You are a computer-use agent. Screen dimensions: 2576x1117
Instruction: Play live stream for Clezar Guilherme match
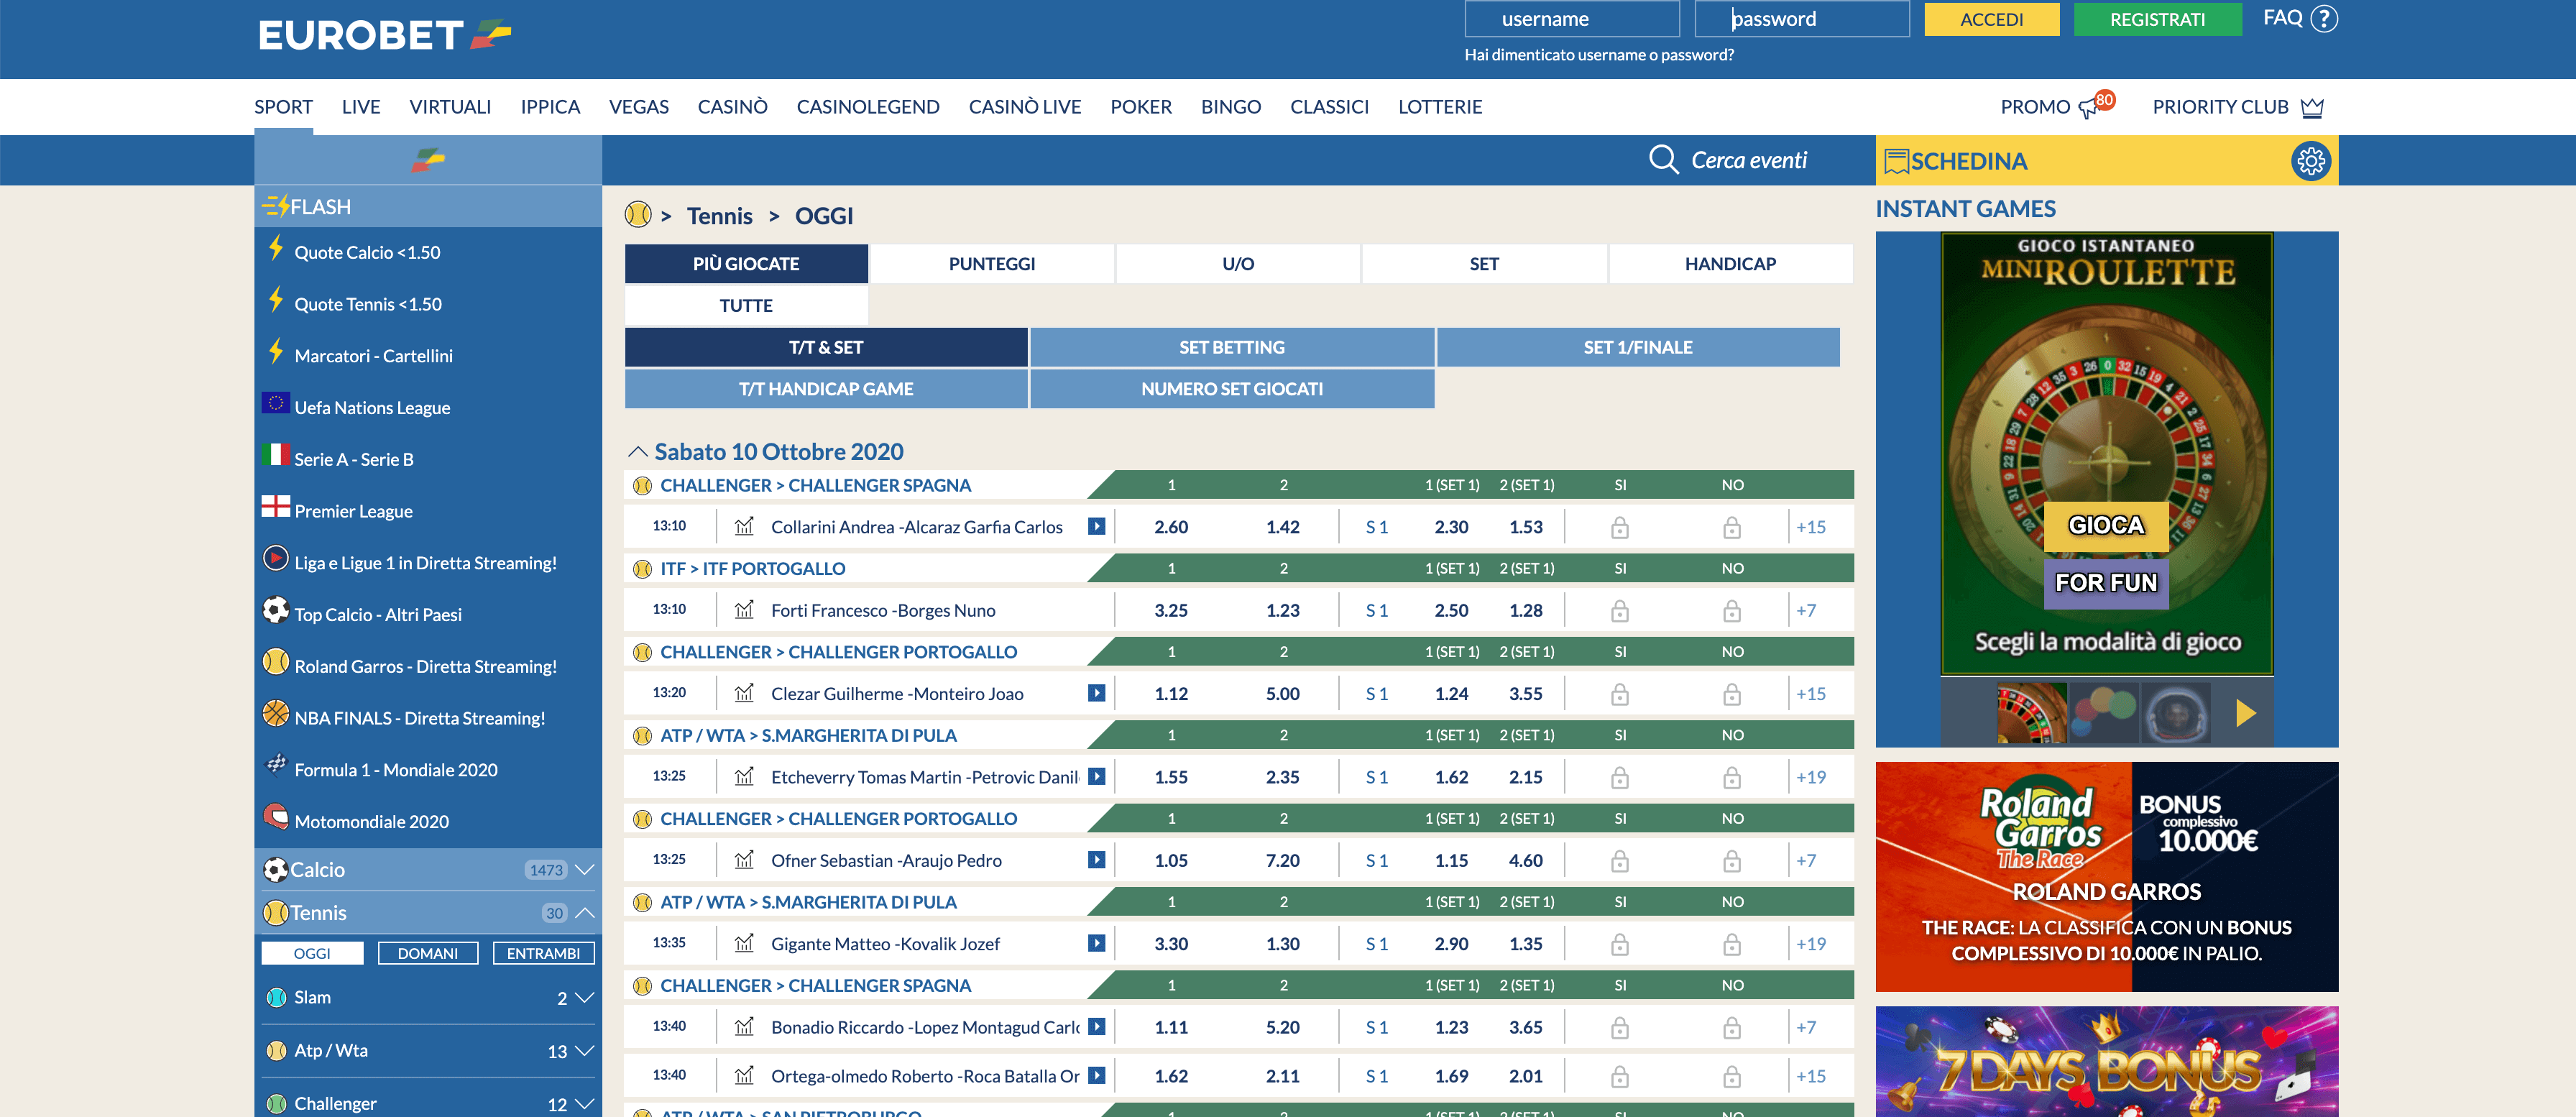(1097, 693)
